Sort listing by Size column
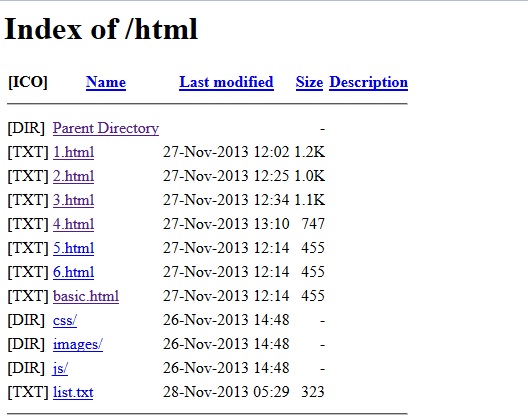528x417 pixels. [x=309, y=83]
